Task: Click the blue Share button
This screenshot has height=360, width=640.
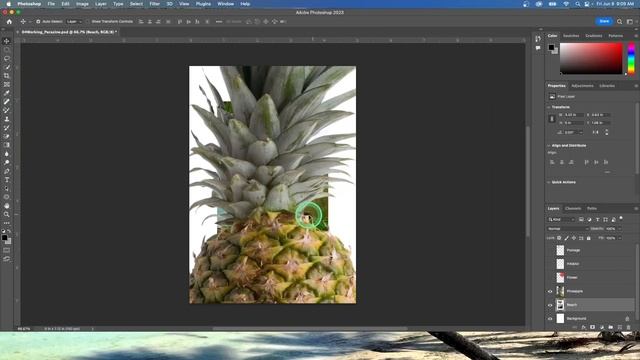Action: tap(604, 21)
